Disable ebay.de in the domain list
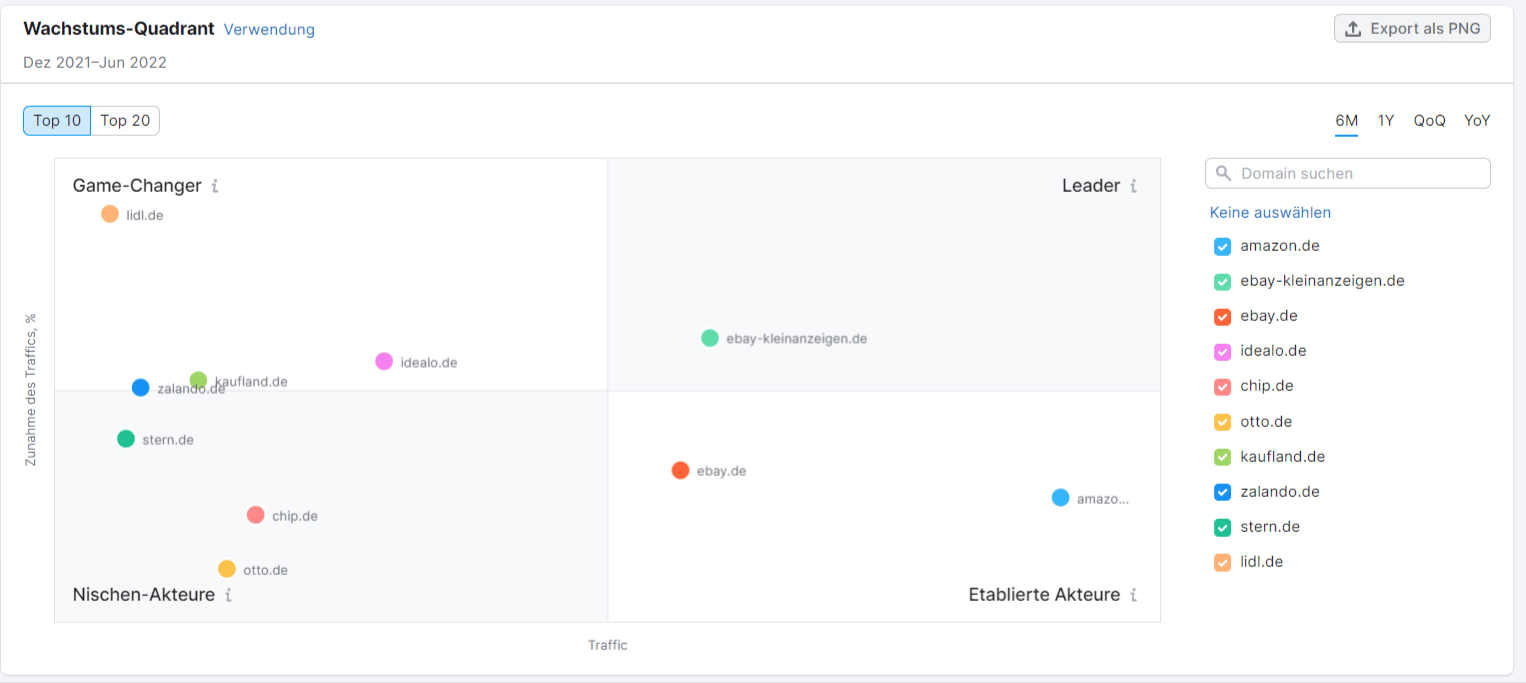This screenshot has width=1526, height=683. [1222, 316]
